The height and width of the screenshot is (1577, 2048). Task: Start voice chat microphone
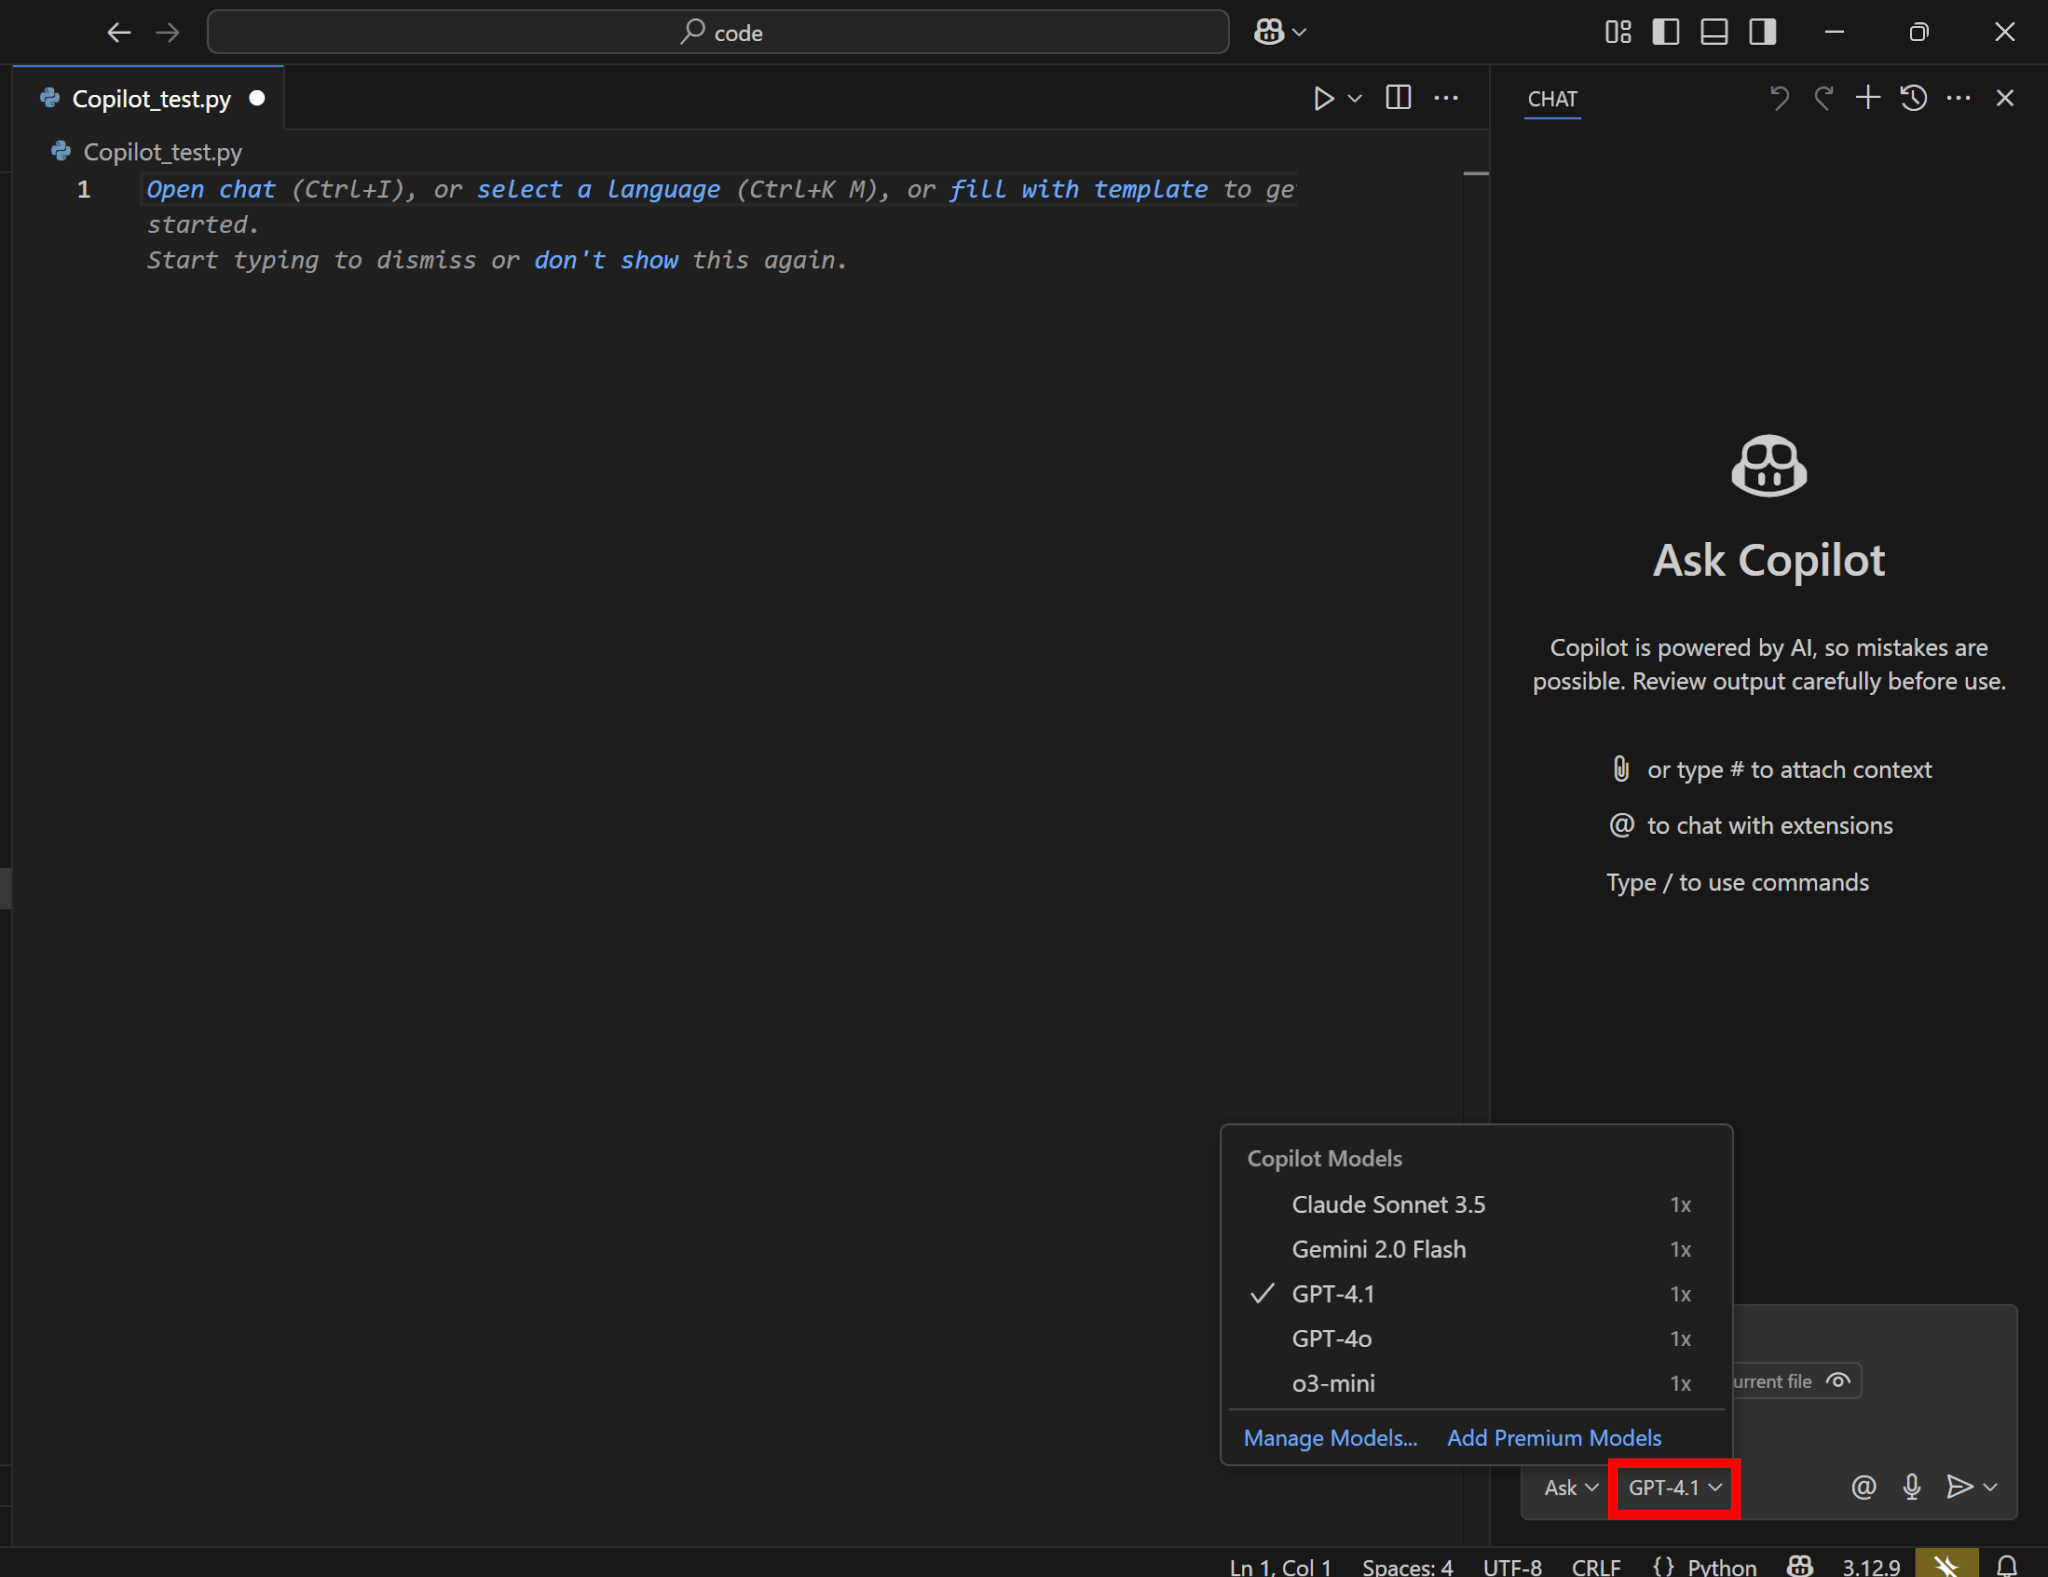[1912, 1487]
